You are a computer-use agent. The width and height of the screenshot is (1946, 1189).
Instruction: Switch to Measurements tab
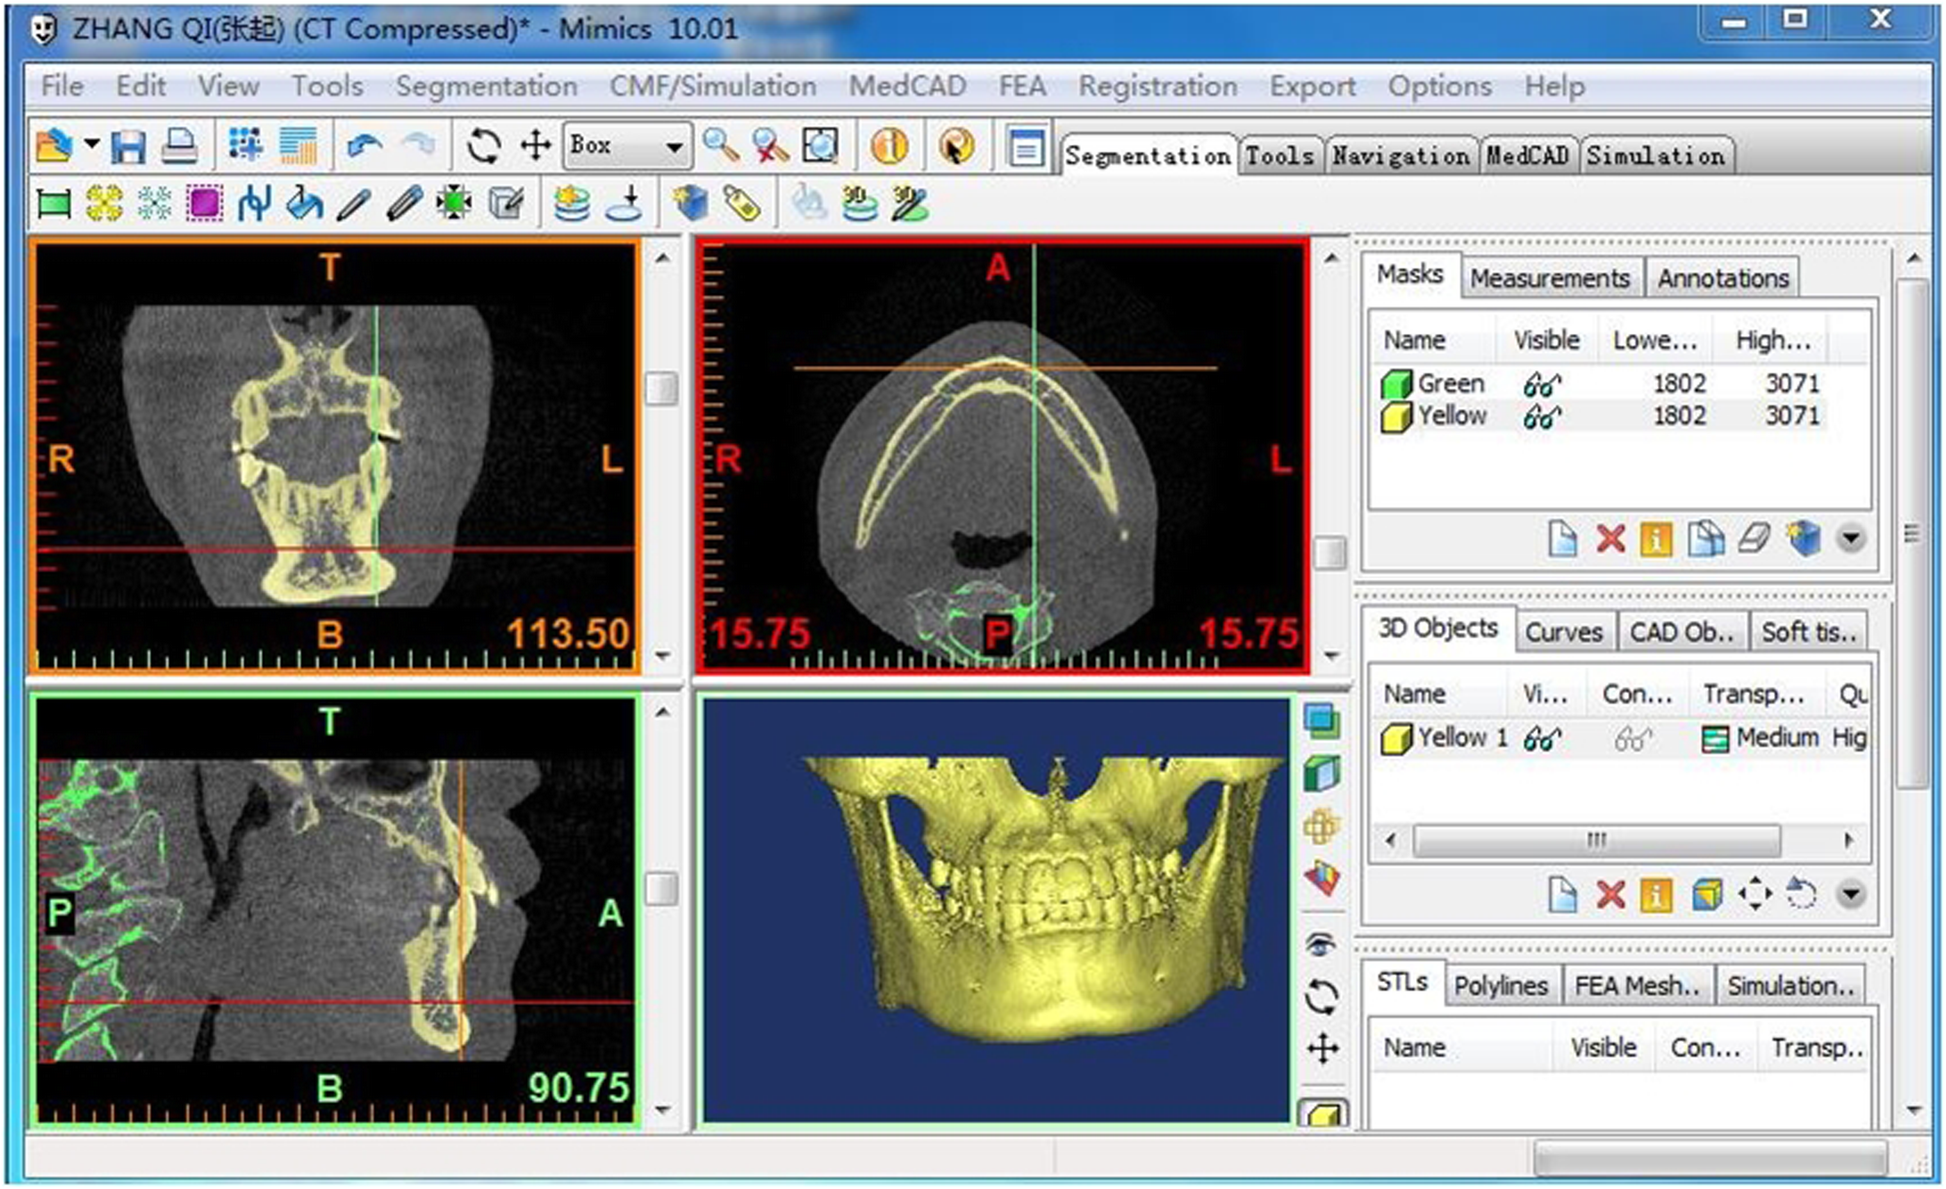pos(1549,278)
